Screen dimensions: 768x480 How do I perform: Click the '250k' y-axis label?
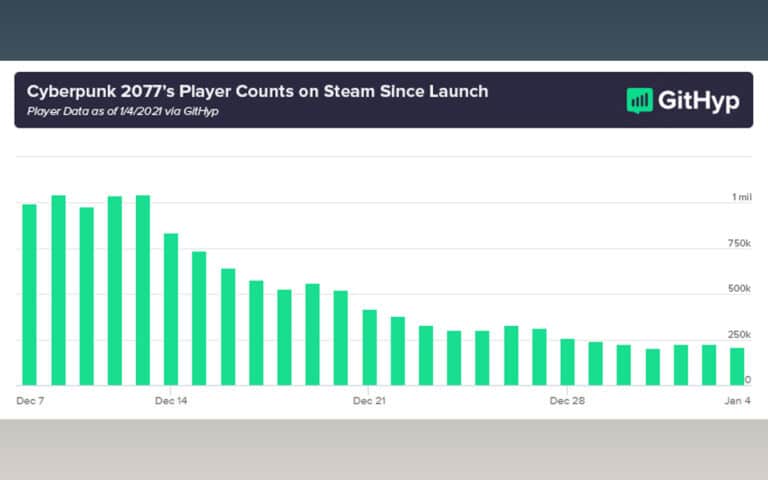(x=739, y=334)
